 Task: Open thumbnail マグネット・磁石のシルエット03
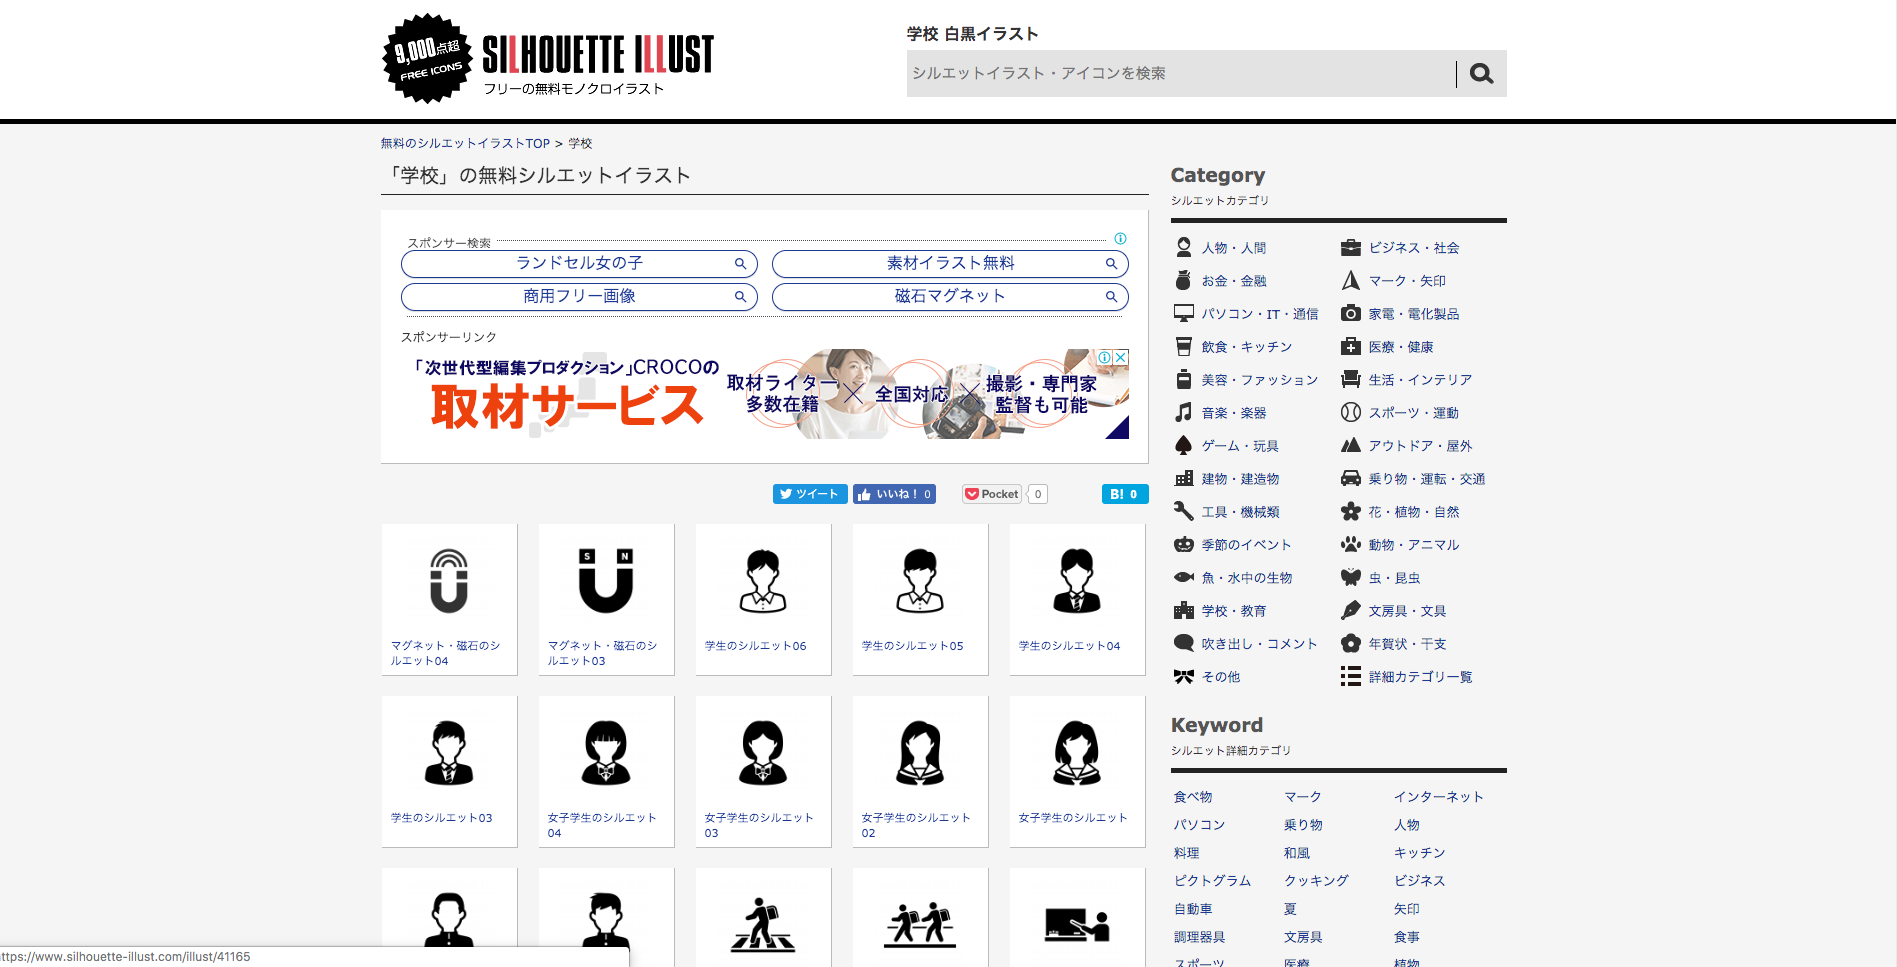[x=606, y=599]
